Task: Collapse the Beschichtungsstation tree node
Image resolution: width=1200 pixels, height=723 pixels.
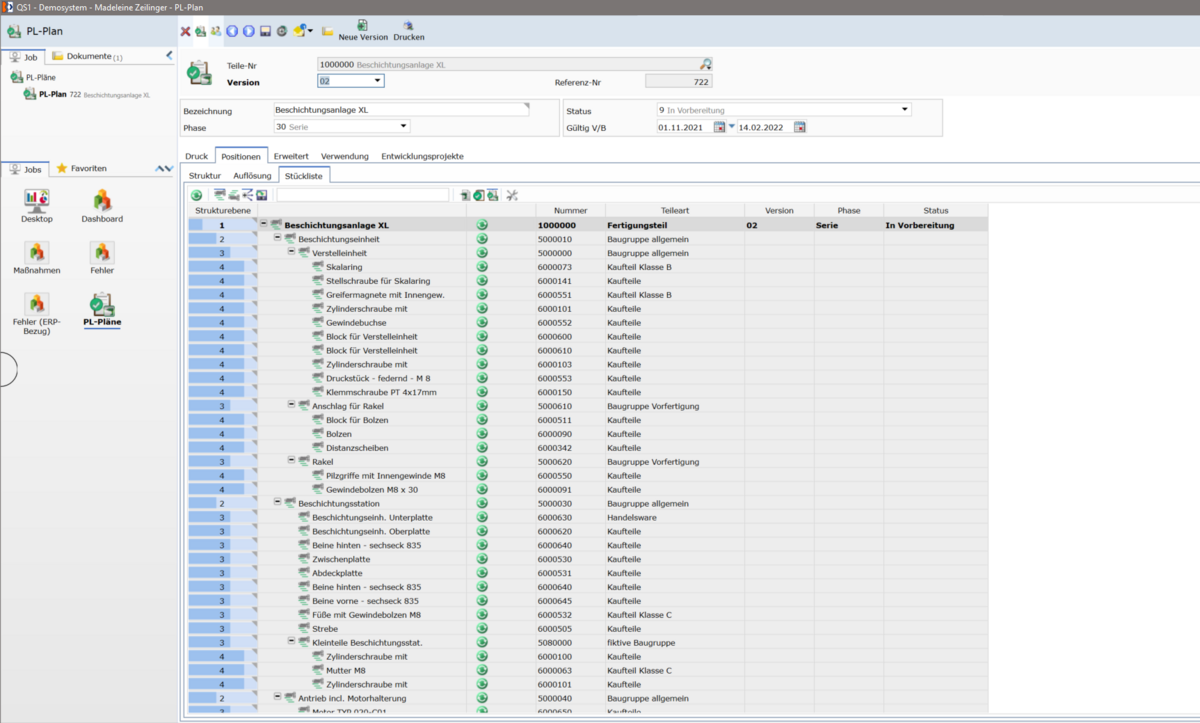Action: [x=277, y=503]
